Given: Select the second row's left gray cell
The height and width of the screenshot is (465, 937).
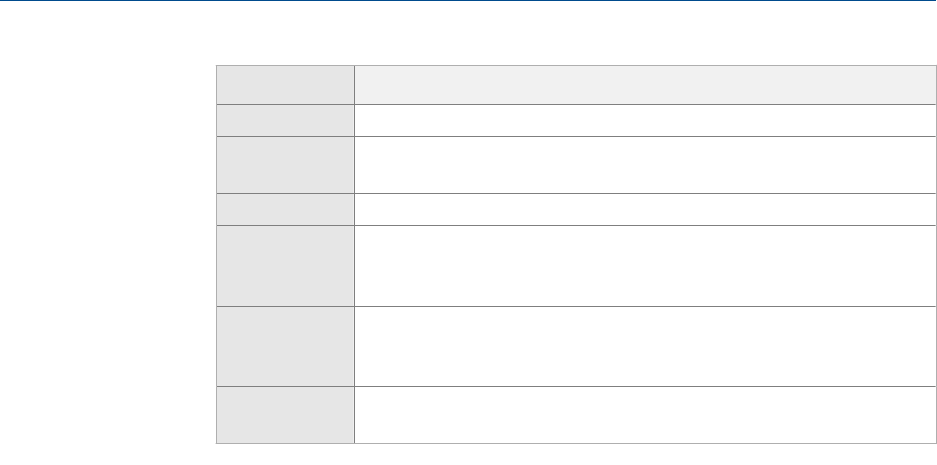Looking at the screenshot, I should pyautogui.click(x=285, y=120).
